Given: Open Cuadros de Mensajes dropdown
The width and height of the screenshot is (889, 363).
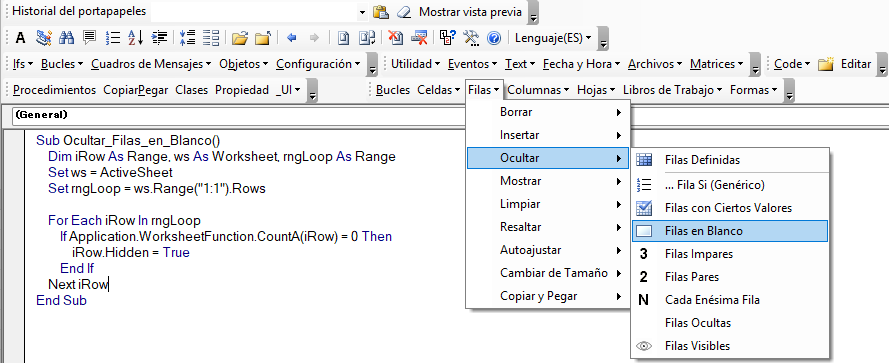Looking at the screenshot, I should pyautogui.click(x=151, y=64).
